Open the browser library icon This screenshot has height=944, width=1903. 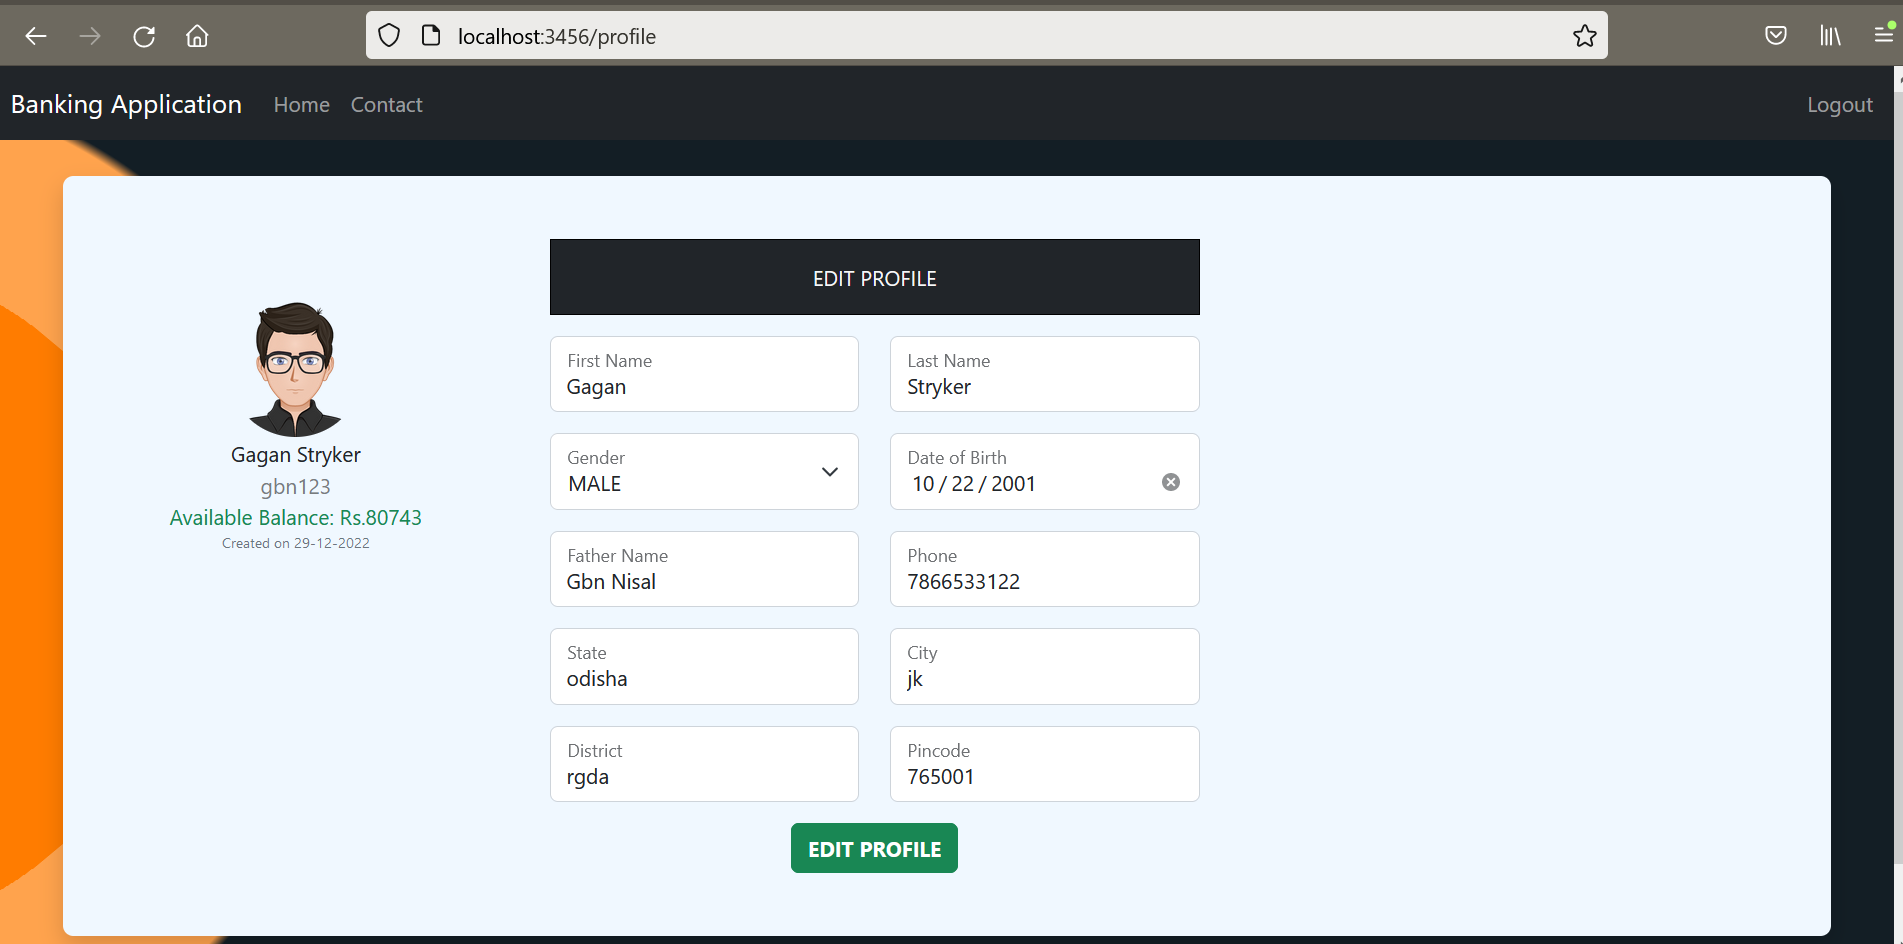tap(1830, 35)
